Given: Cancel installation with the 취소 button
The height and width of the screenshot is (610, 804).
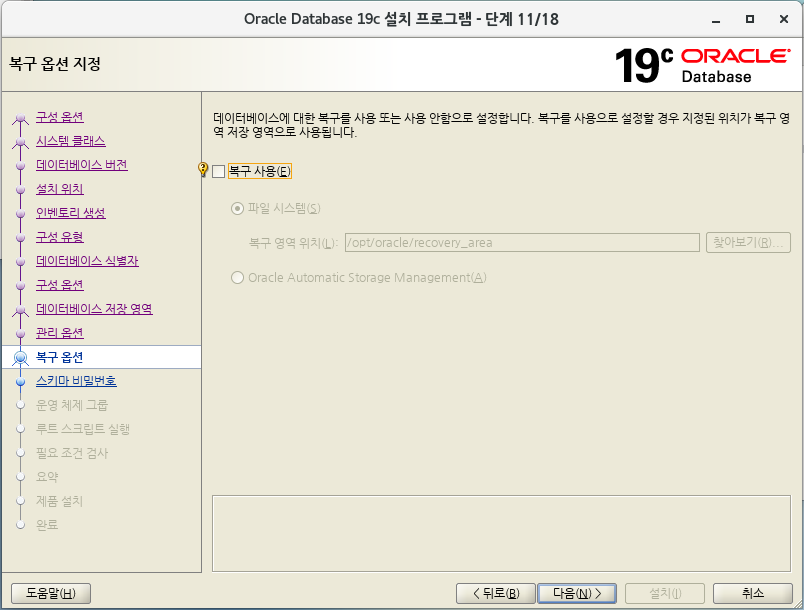Looking at the screenshot, I should click(x=753, y=594).
